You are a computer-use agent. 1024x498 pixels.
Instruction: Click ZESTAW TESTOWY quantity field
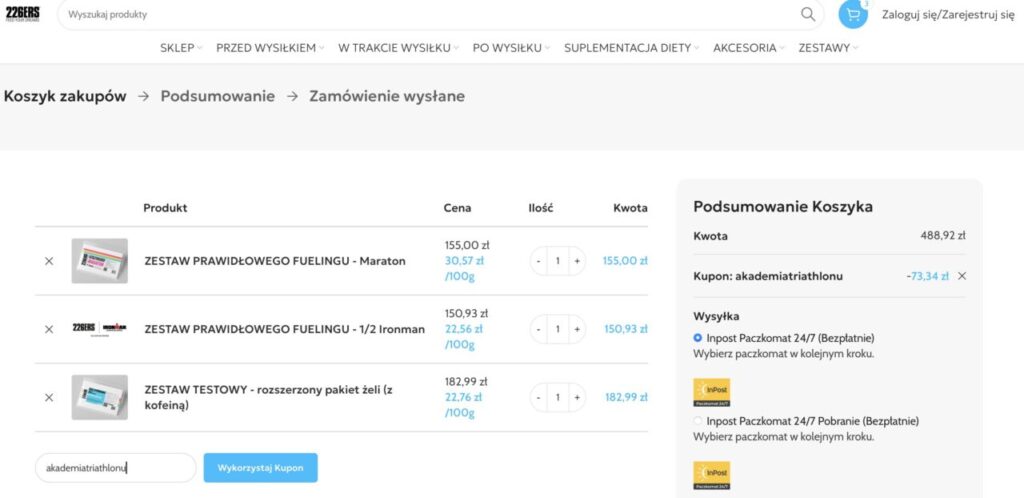tap(558, 397)
